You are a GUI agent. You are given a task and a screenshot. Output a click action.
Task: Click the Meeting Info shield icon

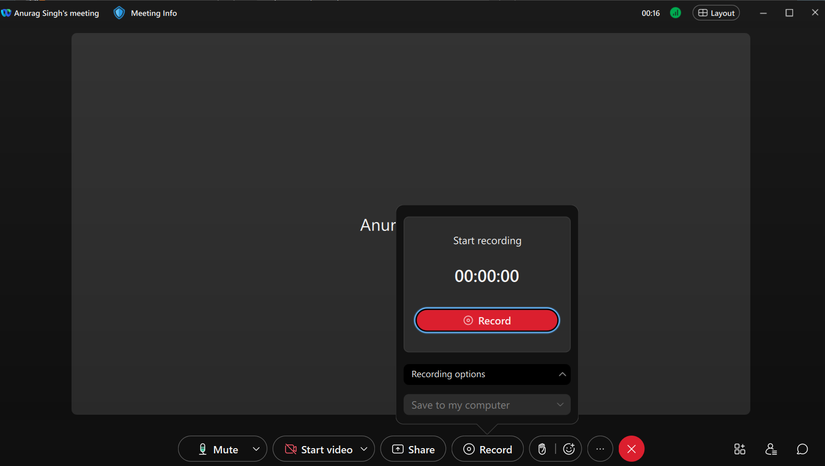[119, 13]
